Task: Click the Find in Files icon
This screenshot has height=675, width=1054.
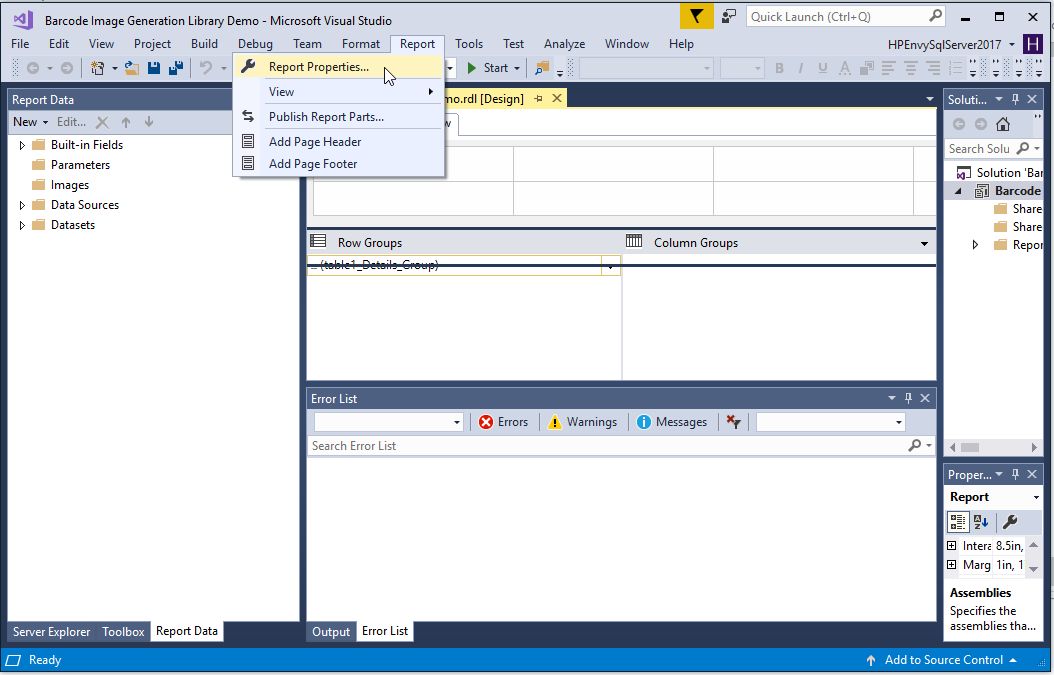Action: [542, 68]
